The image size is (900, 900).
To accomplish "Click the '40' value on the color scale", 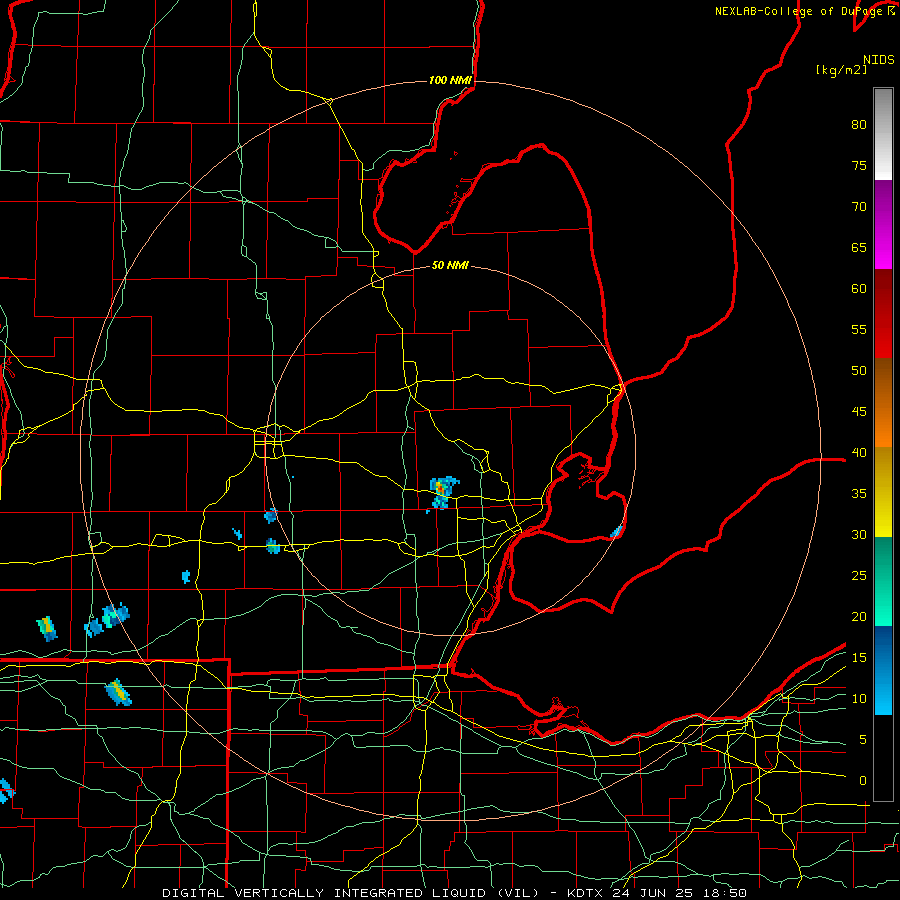I will click(859, 453).
